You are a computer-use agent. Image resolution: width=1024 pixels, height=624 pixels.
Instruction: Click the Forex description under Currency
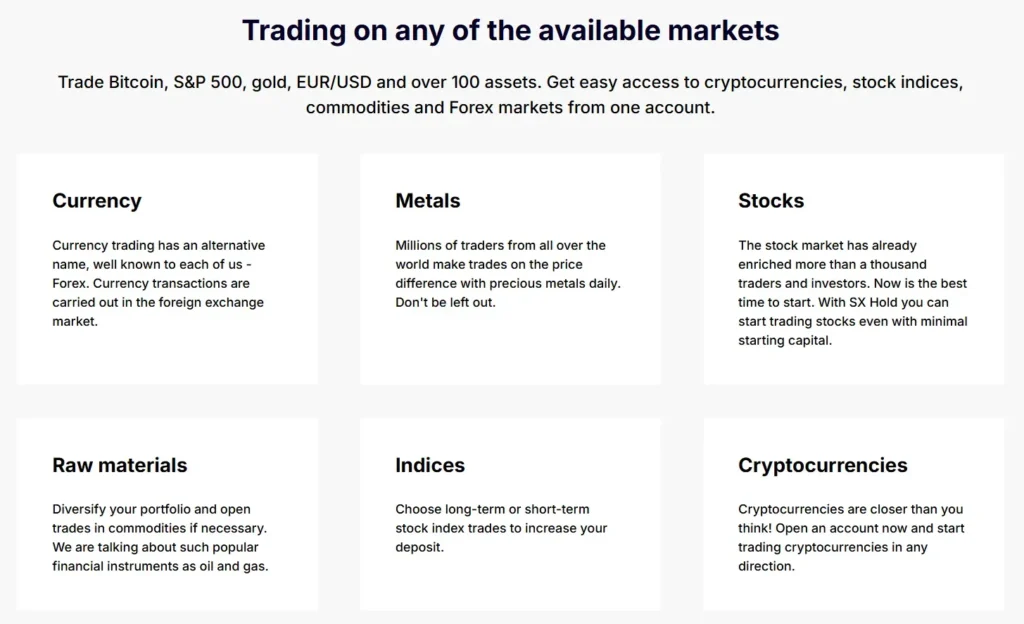(158, 283)
